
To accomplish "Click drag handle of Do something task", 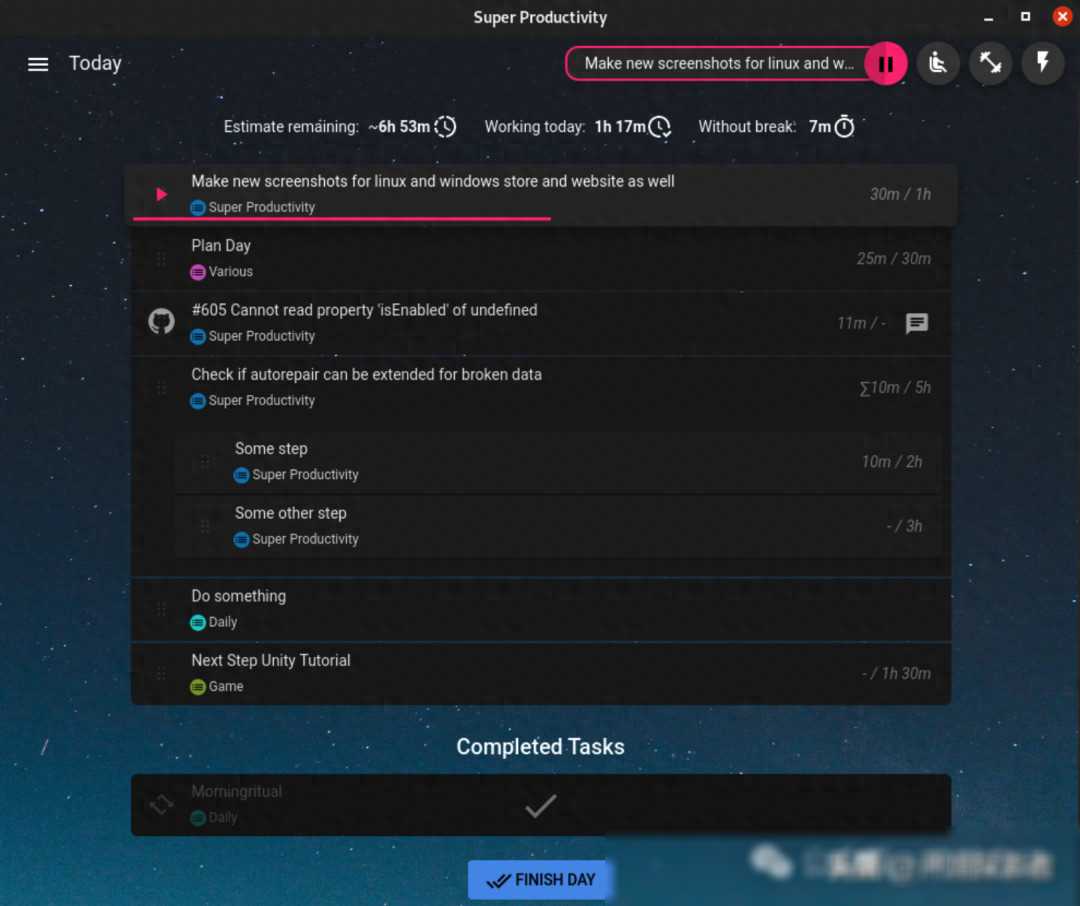I will (x=160, y=609).
